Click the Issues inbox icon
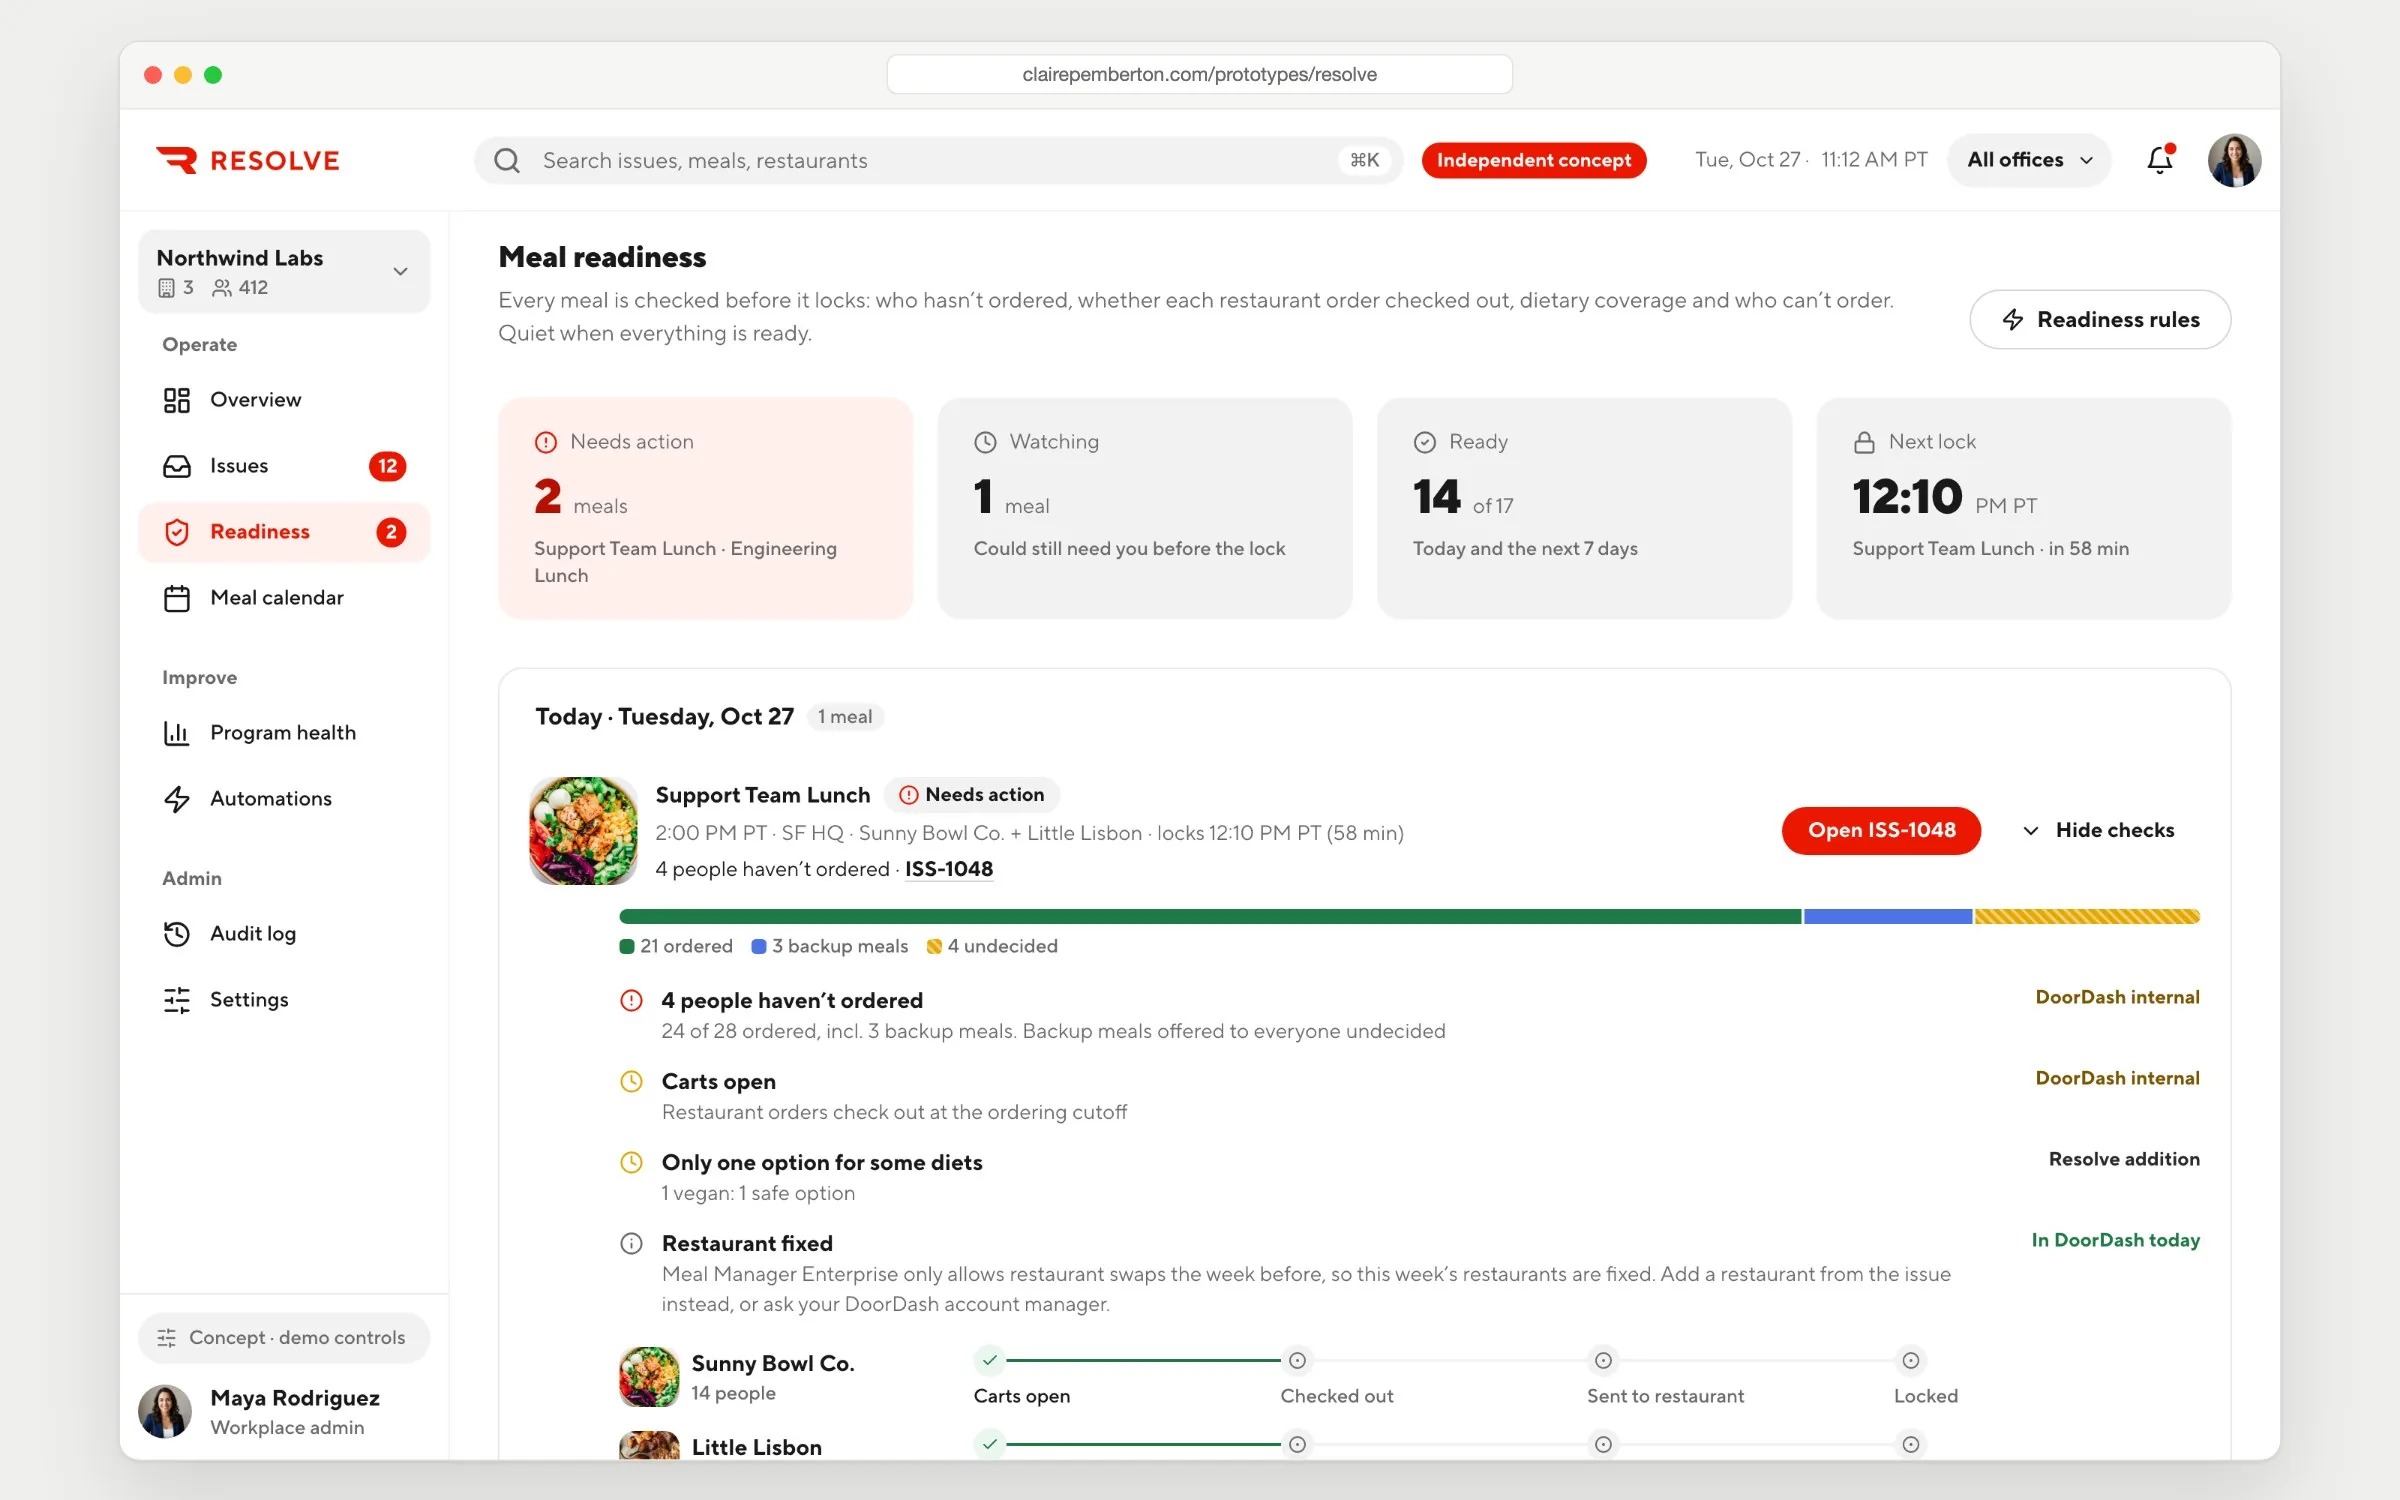 (x=177, y=466)
